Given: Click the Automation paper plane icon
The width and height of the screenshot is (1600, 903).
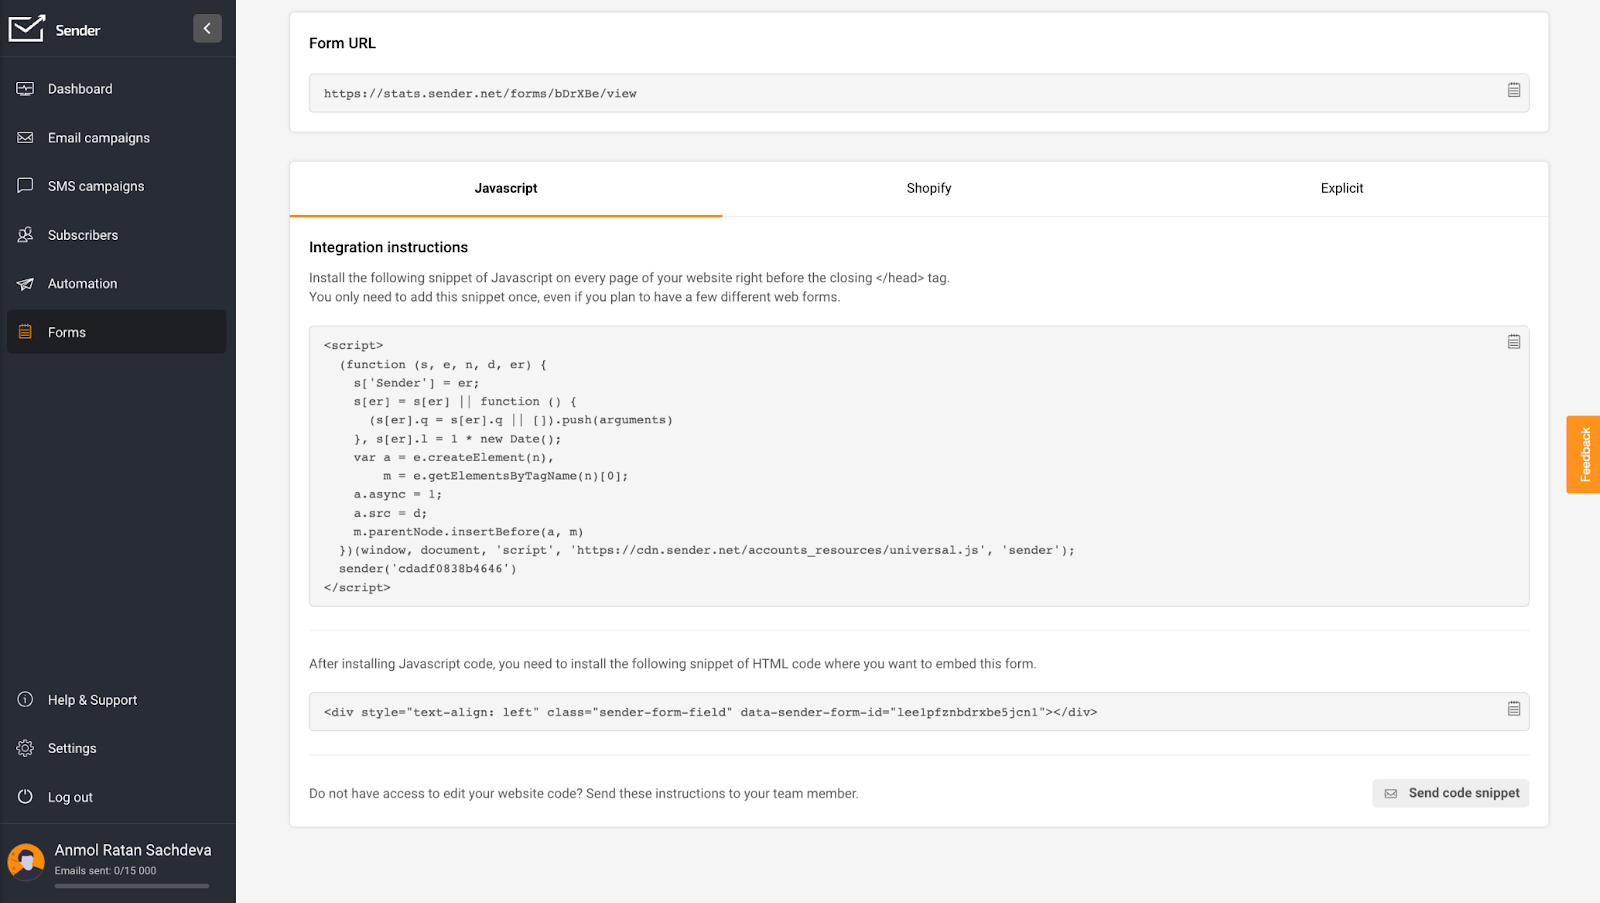Looking at the screenshot, I should click(x=25, y=284).
